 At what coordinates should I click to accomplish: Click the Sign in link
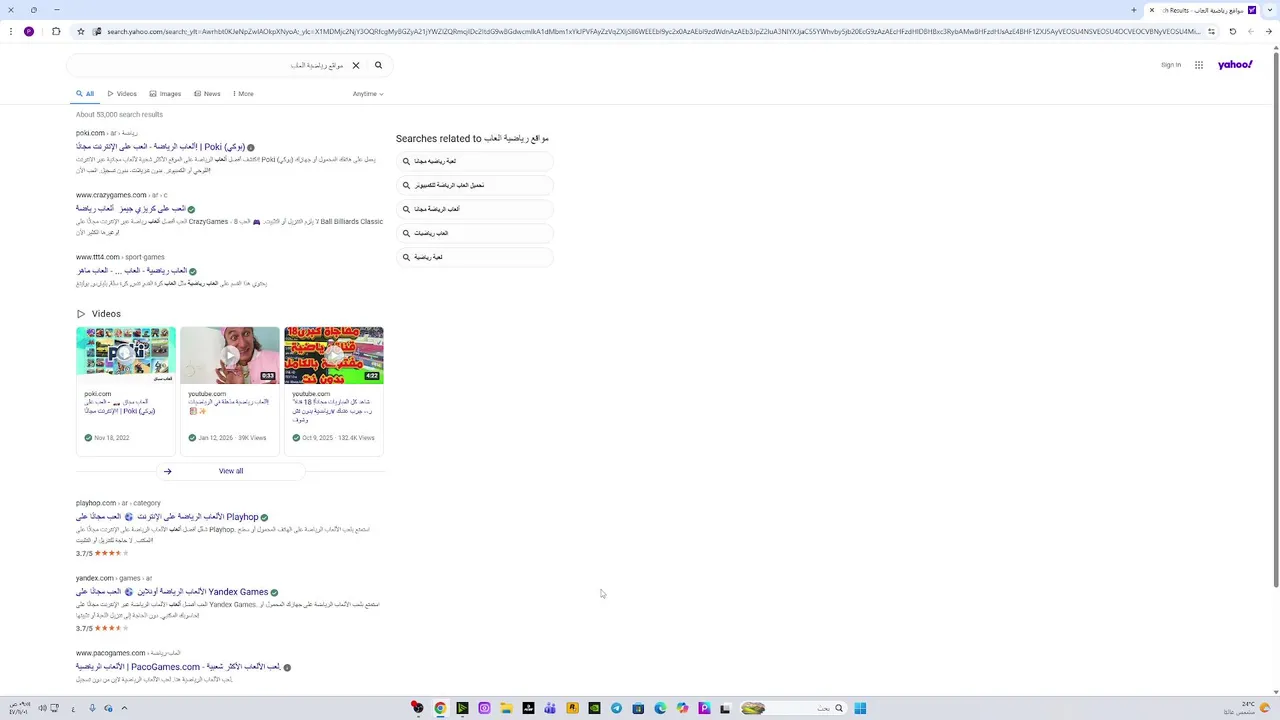(1171, 65)
